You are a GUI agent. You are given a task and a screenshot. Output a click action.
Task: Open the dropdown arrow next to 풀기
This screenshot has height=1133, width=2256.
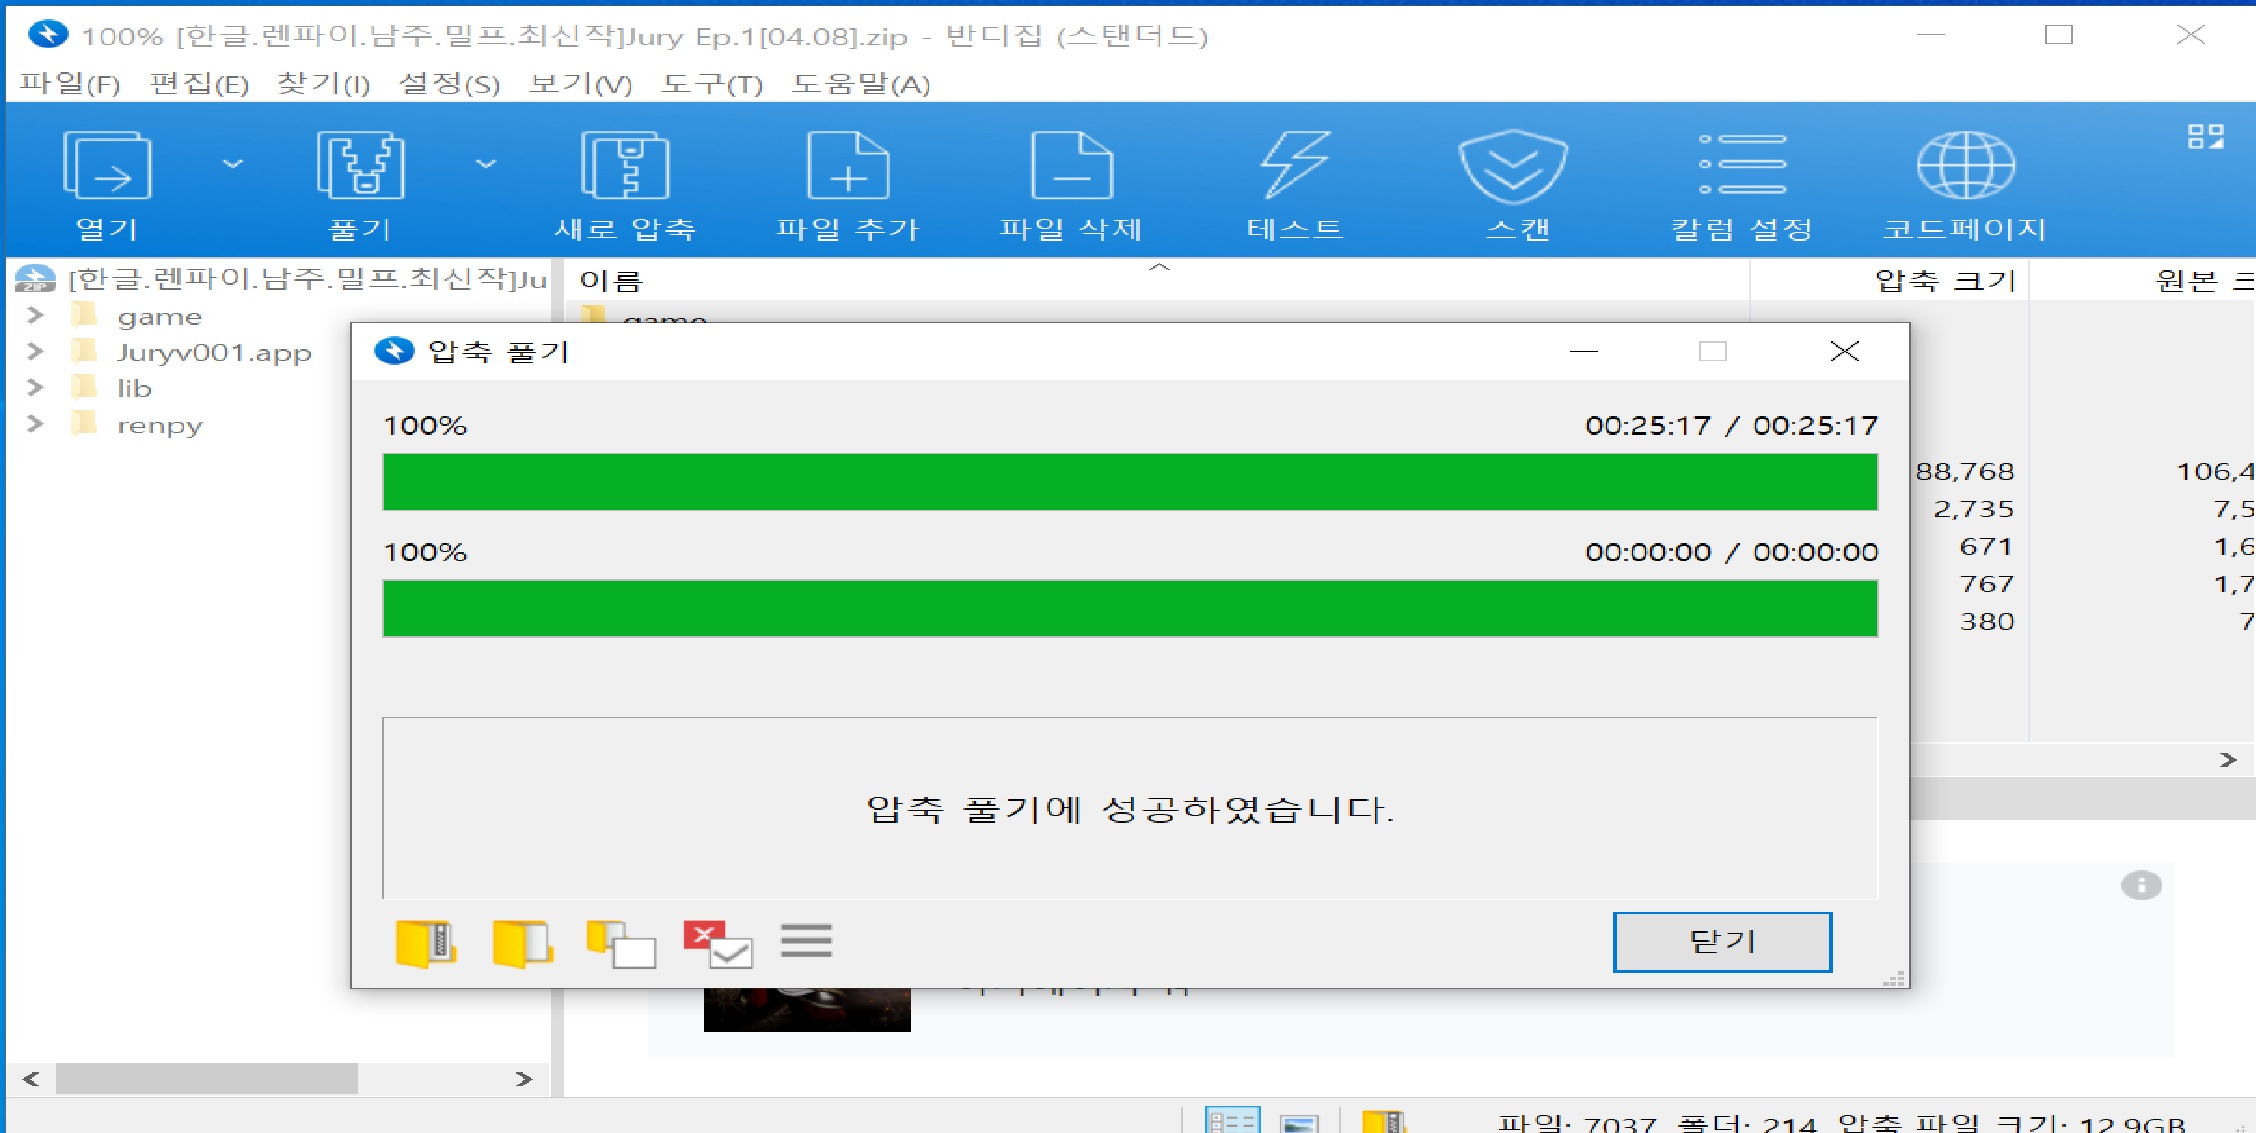tap(486, 164)
